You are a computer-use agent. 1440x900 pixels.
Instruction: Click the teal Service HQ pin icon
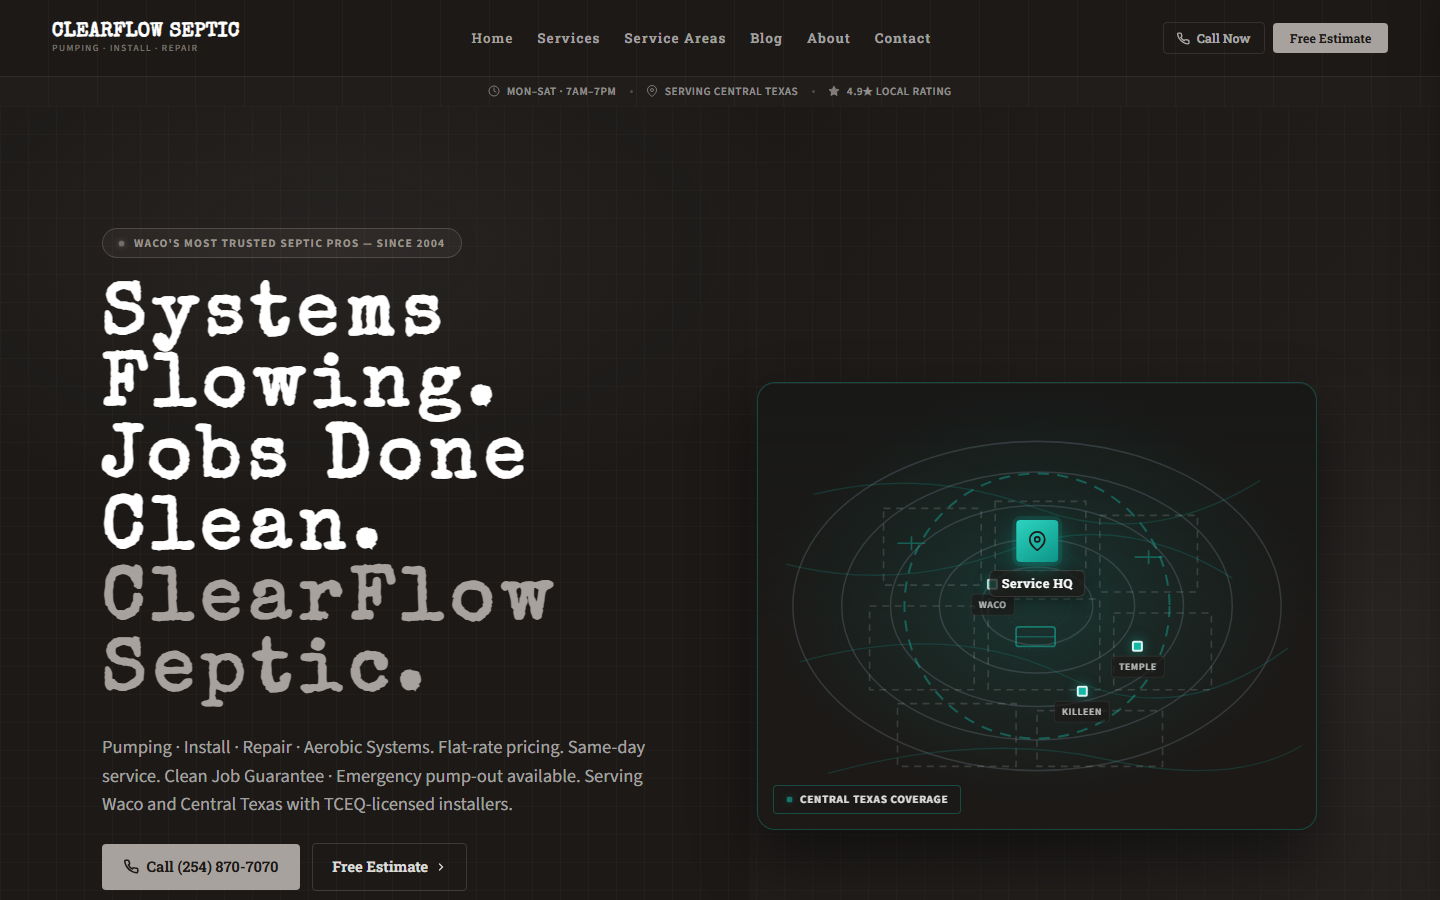point(1037,541)
